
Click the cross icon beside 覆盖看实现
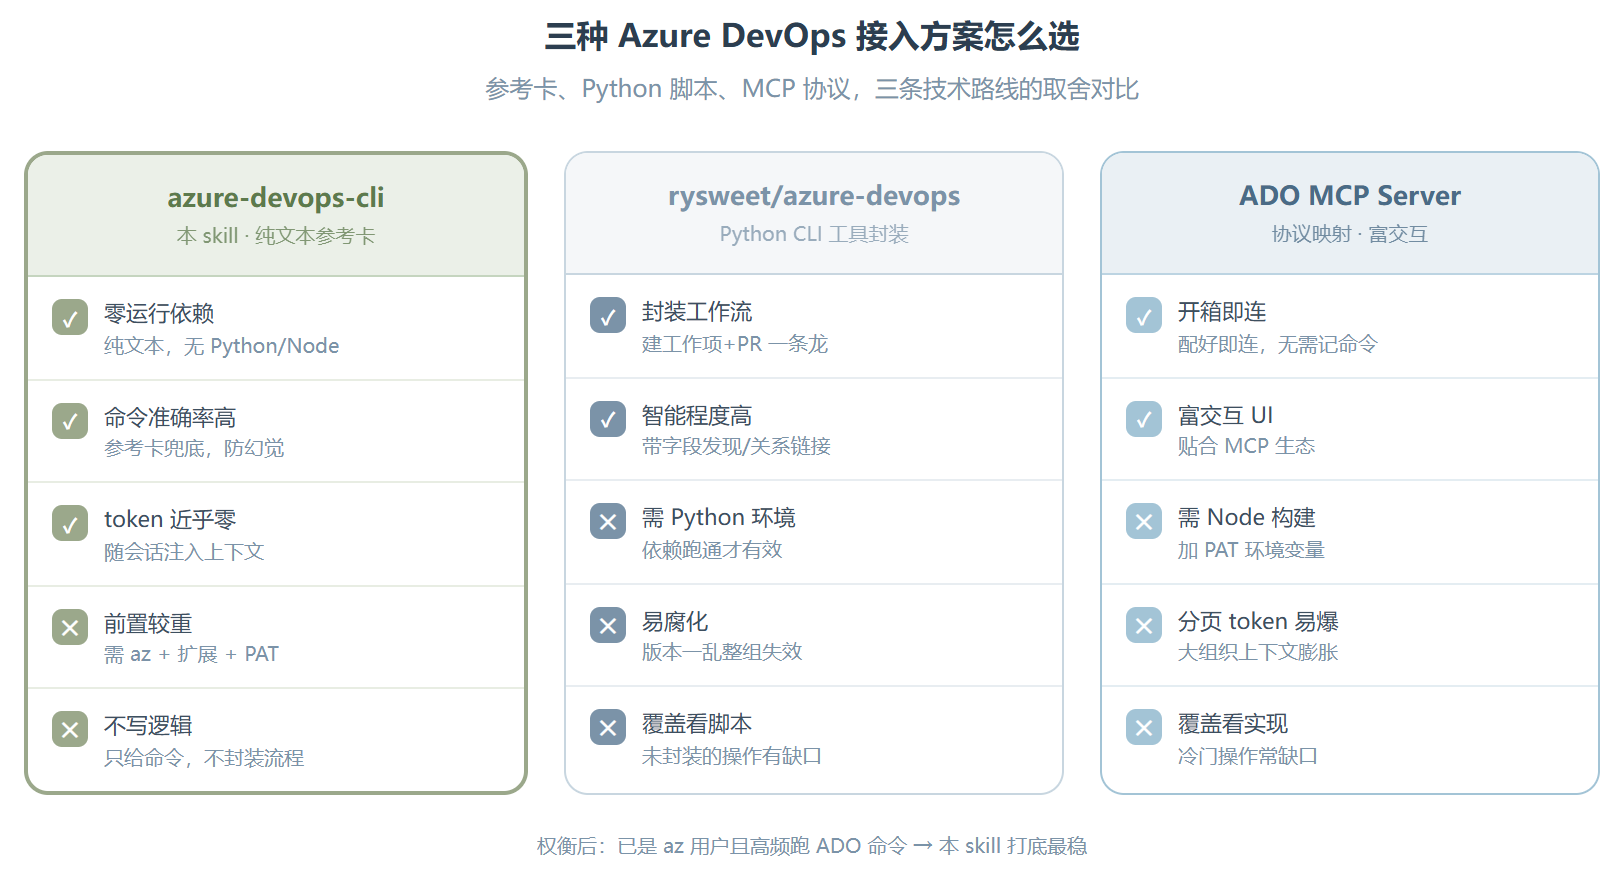click(1144, 727)
